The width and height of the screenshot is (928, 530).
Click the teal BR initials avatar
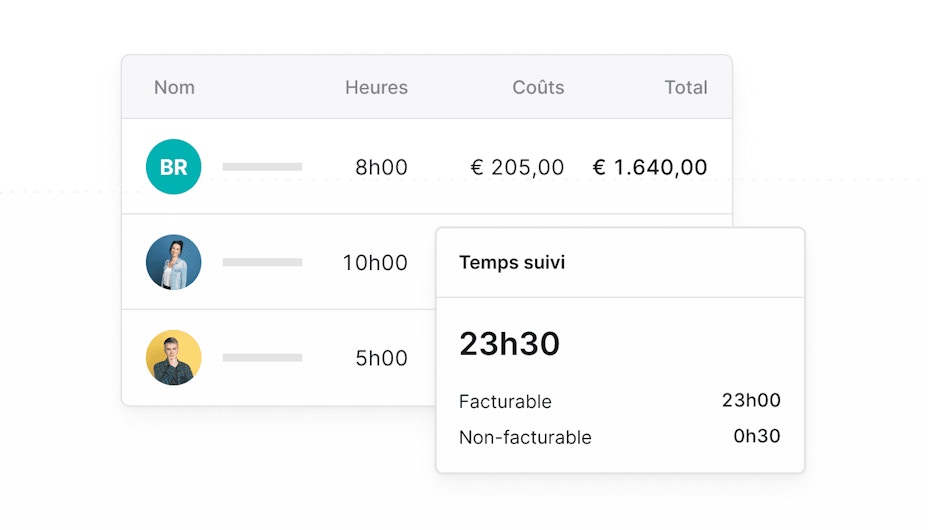[x=173, y=167]
